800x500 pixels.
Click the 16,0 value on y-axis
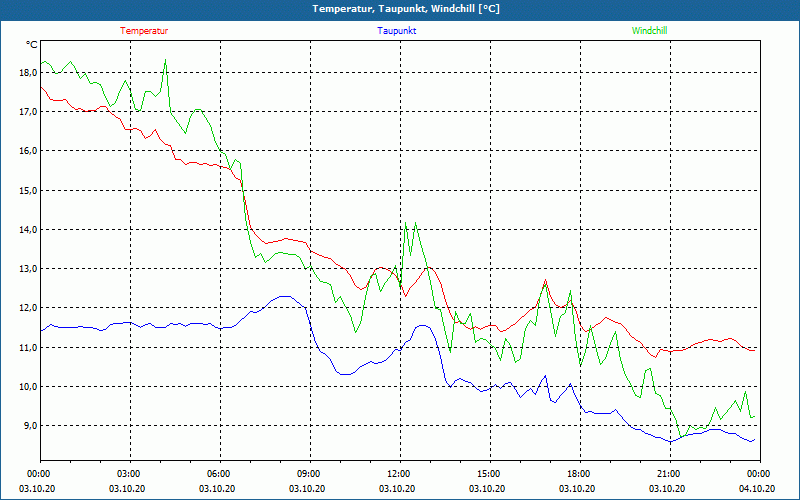(28, 151)
